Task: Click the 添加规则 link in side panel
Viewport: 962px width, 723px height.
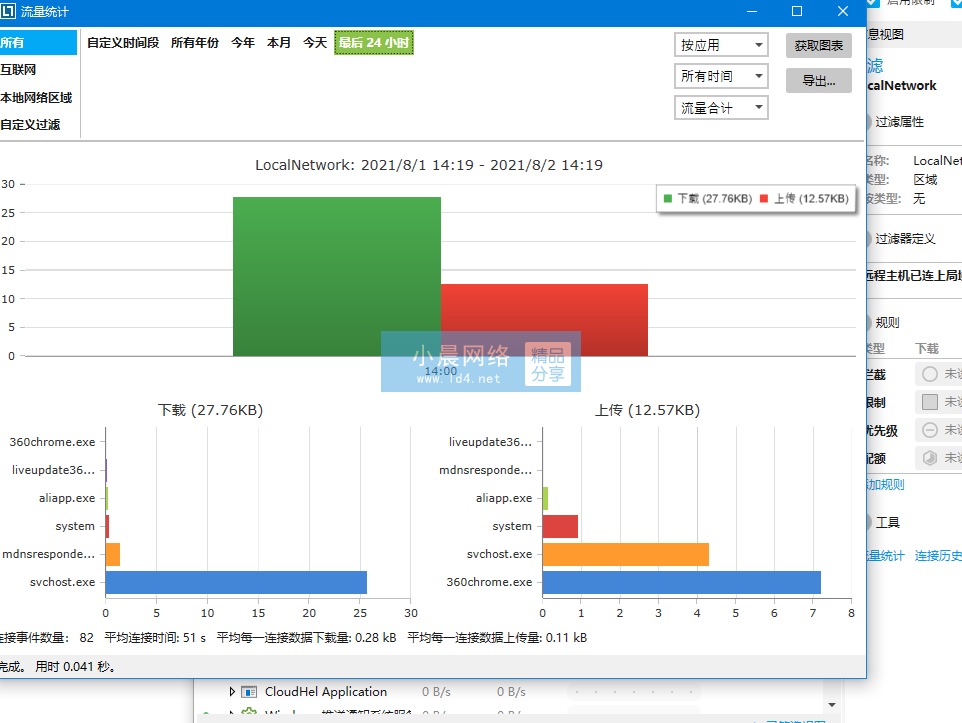Action: coord(885,485)
